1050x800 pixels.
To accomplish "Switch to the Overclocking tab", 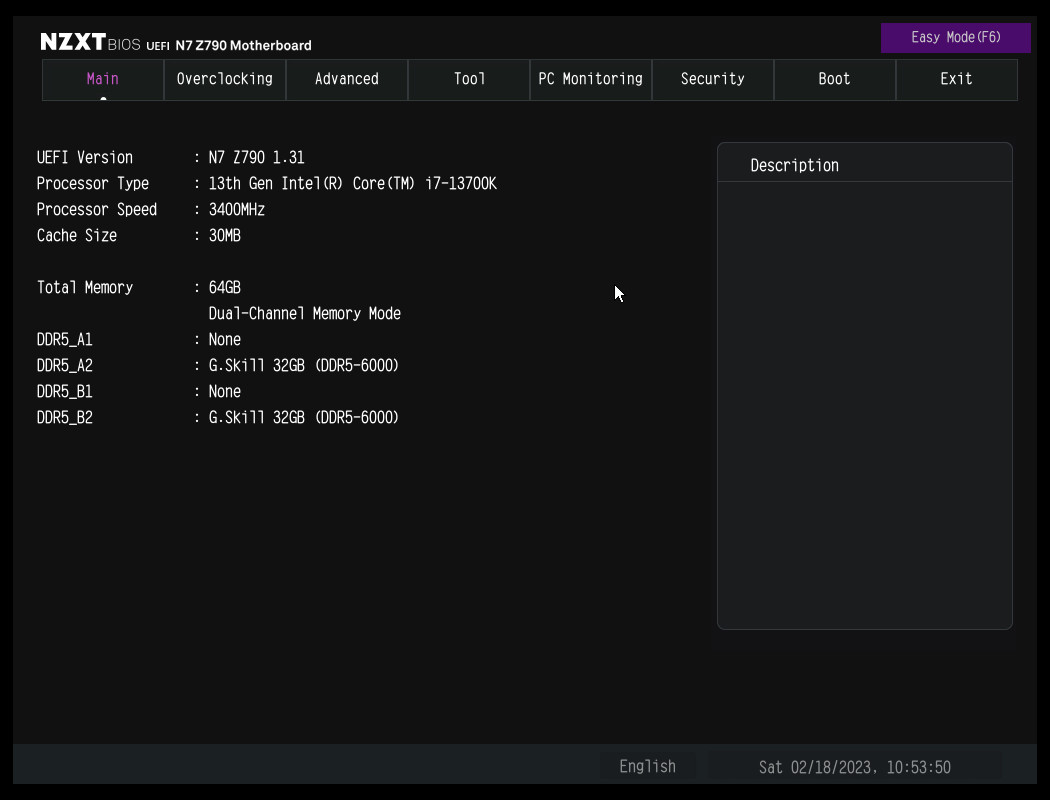I will [224, 79].
